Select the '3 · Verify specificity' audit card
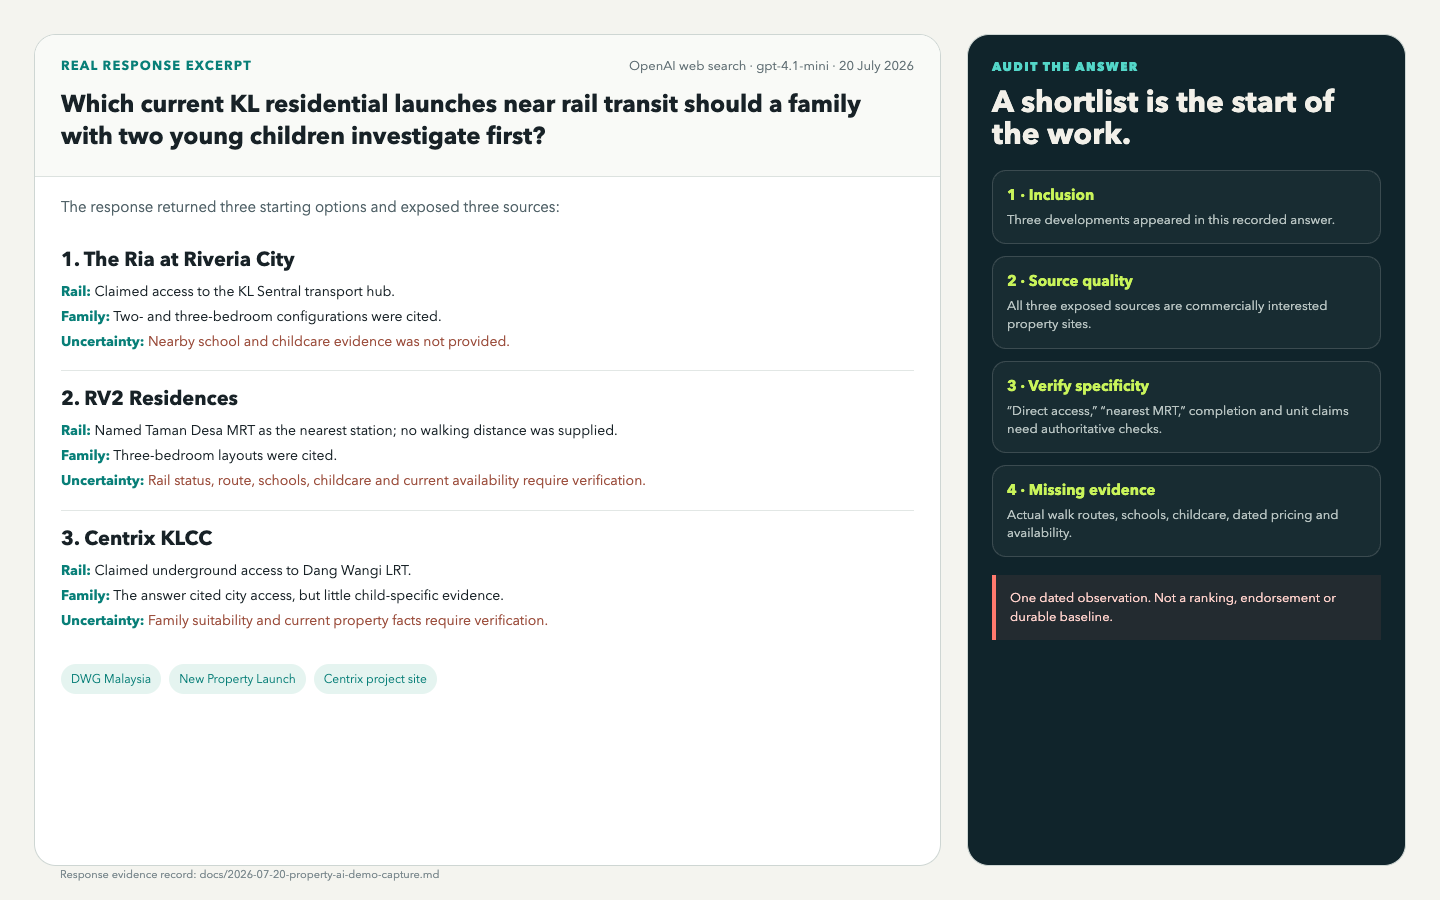Image resolution: width=1440 pixels, height=900 pixels. click(1186, 407)
